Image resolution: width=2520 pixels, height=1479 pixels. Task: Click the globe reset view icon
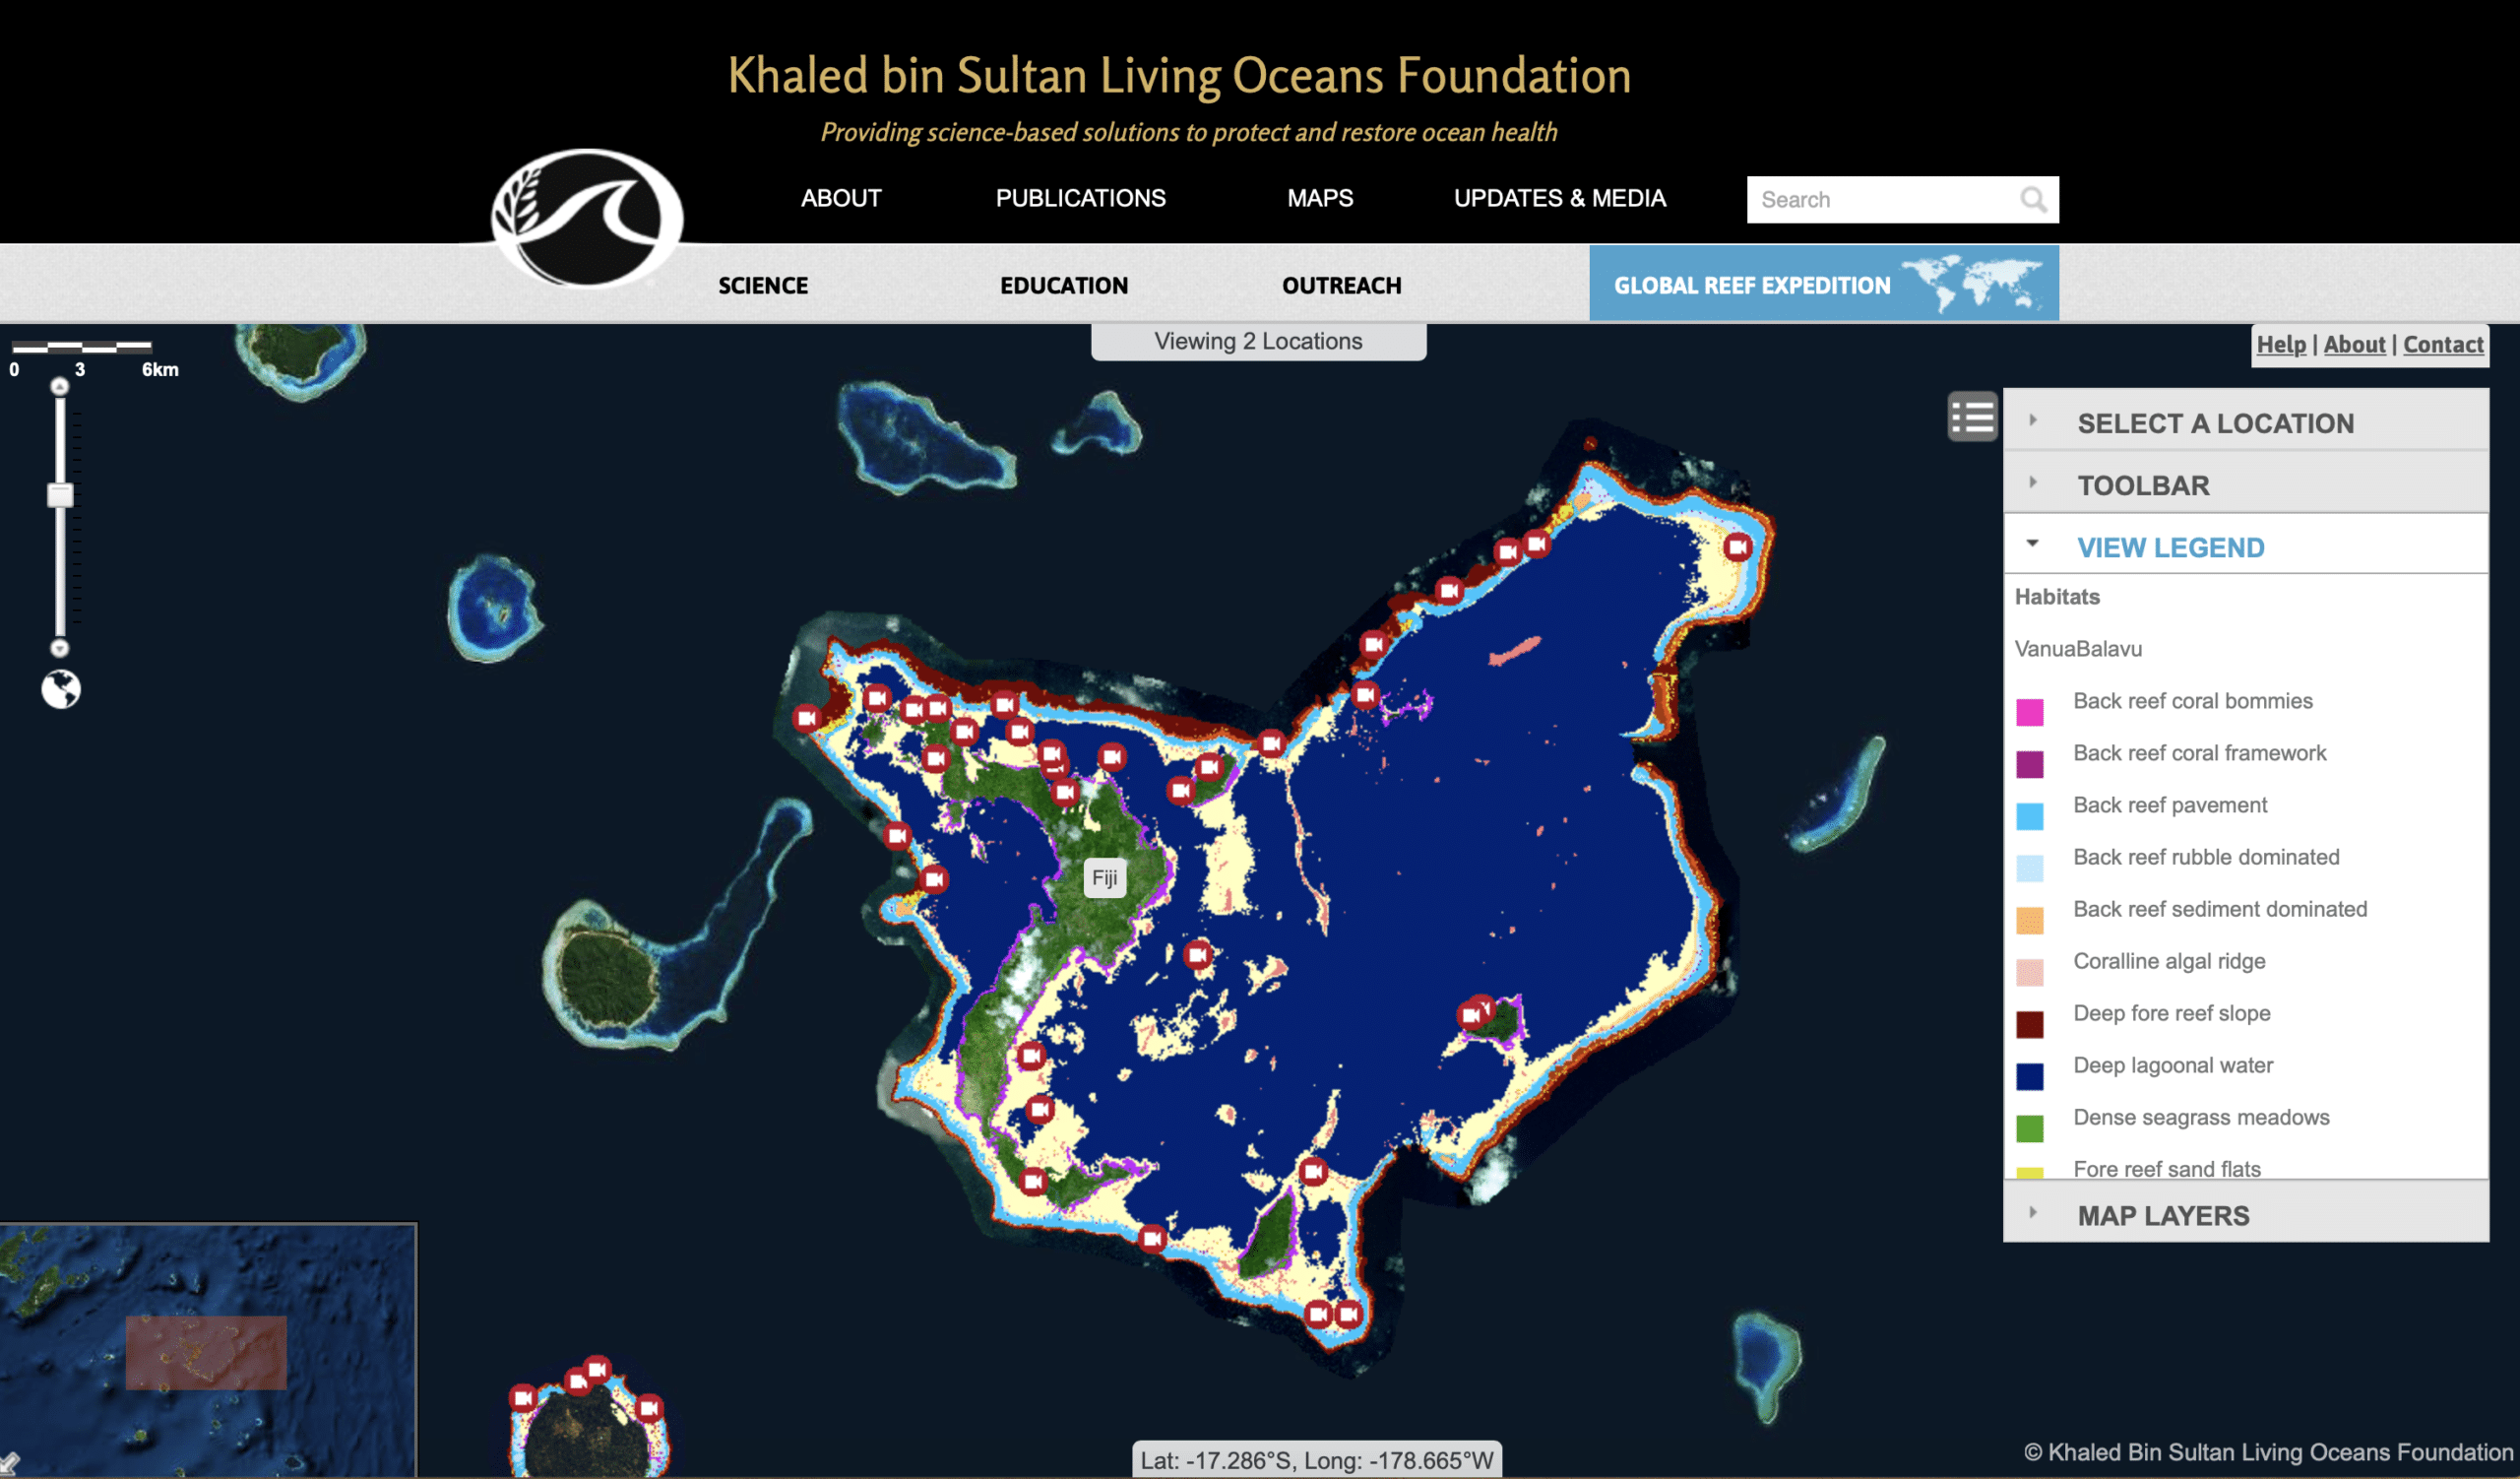pos(59,688)
